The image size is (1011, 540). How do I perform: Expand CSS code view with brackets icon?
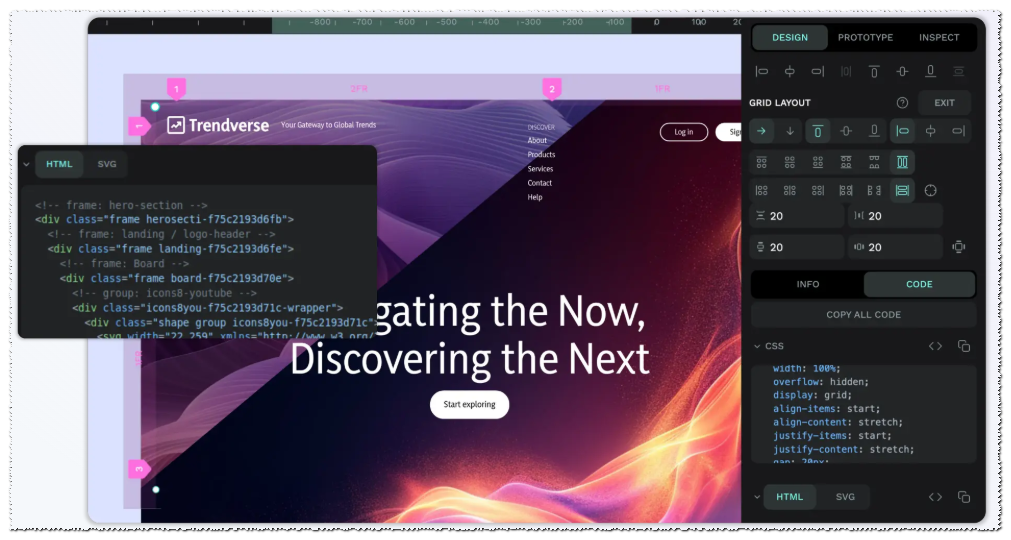click(935, 346)
